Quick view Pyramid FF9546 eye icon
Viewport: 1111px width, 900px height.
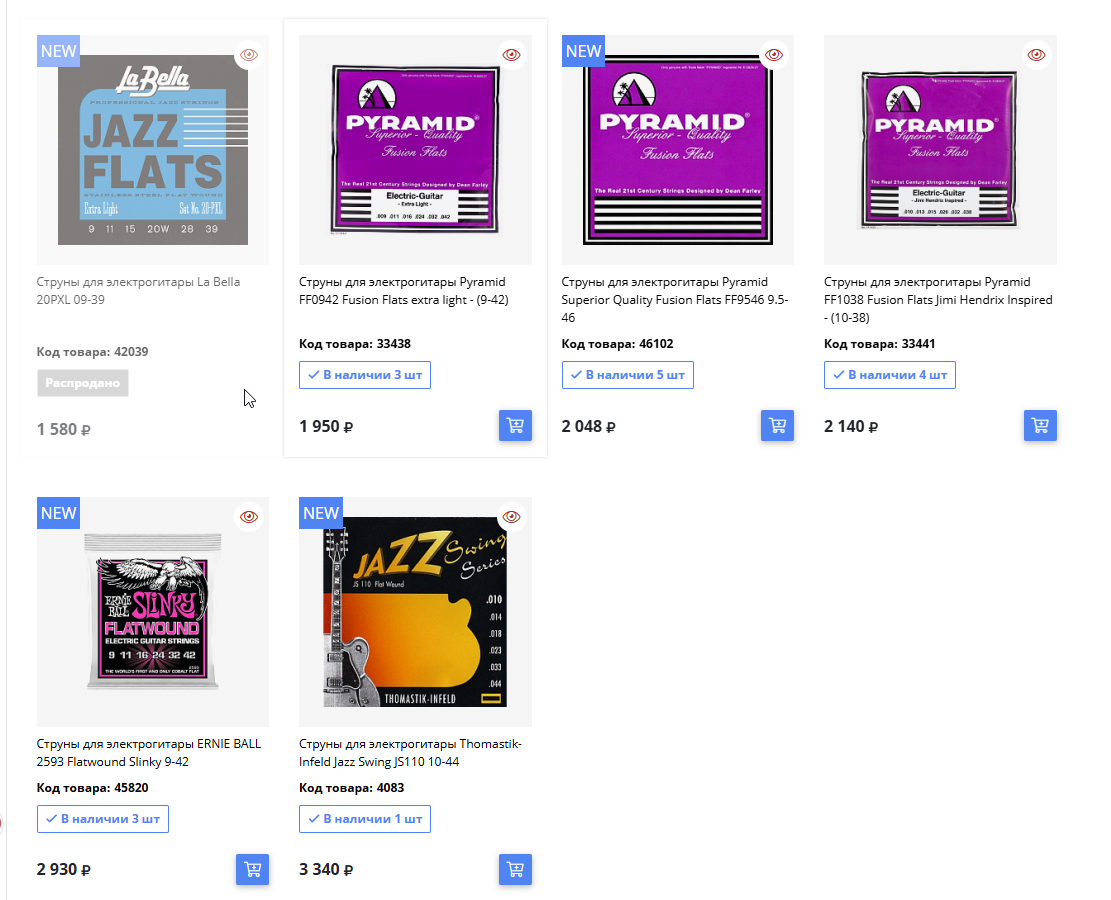pyautogui.click(x=774, y=55)
